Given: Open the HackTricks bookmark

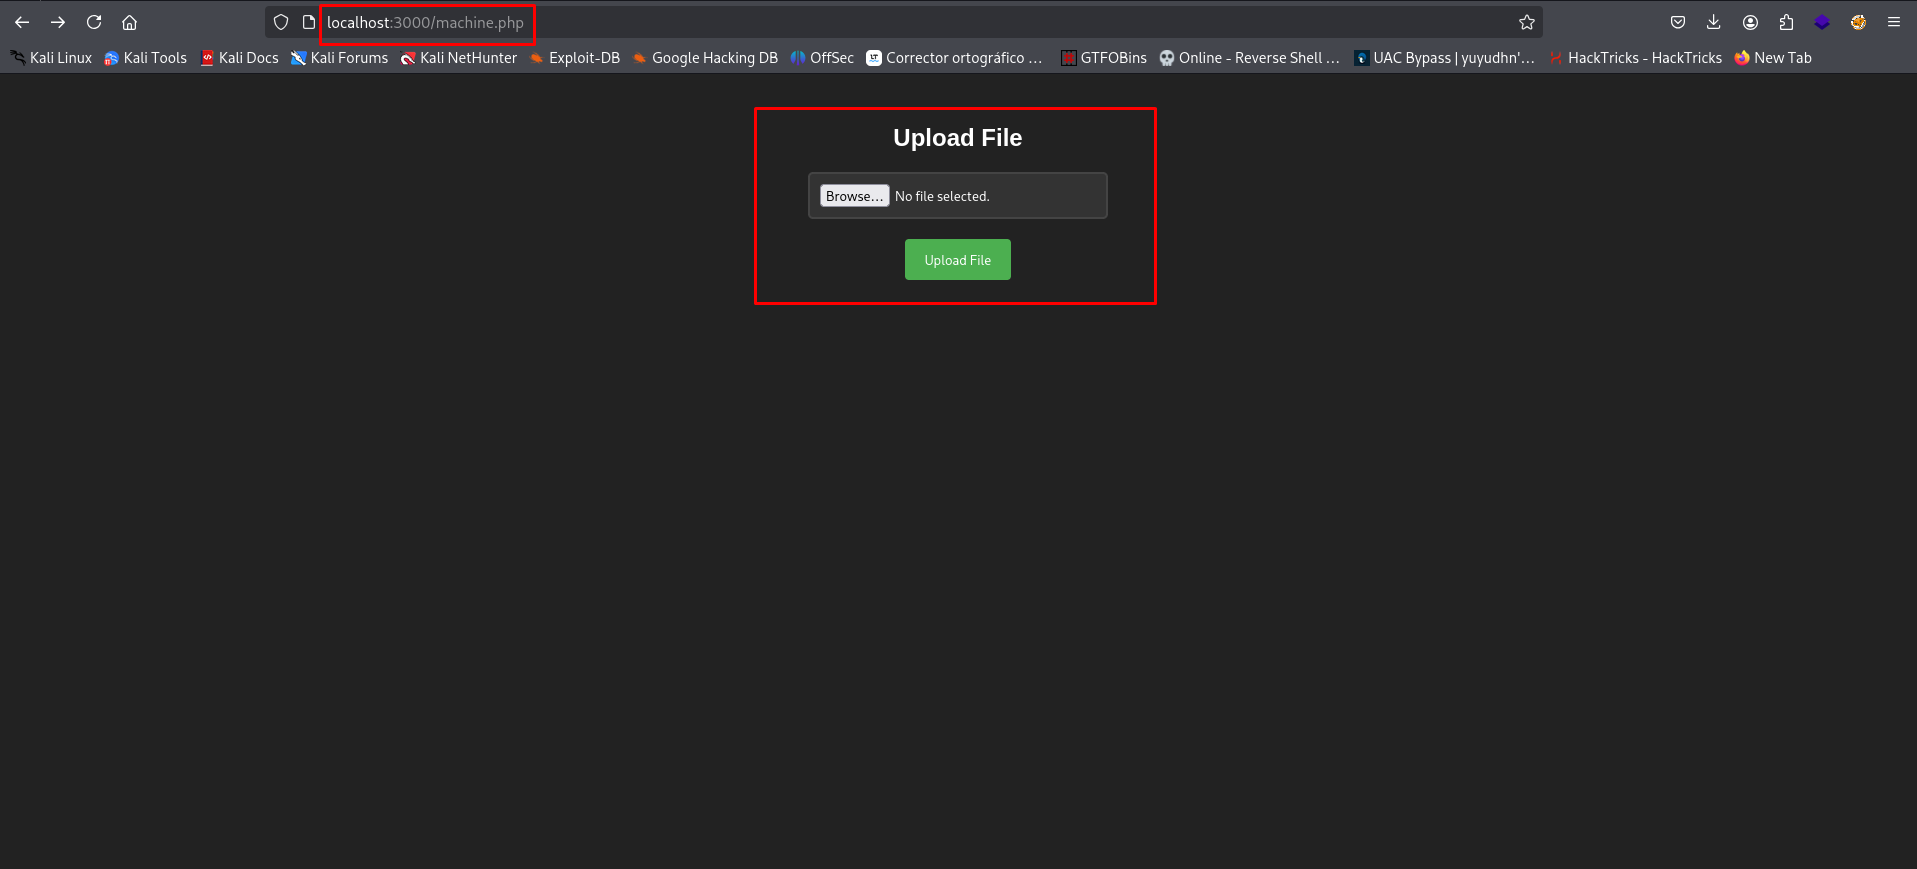Looking at the screenshot, I should tap(1635, 58).
